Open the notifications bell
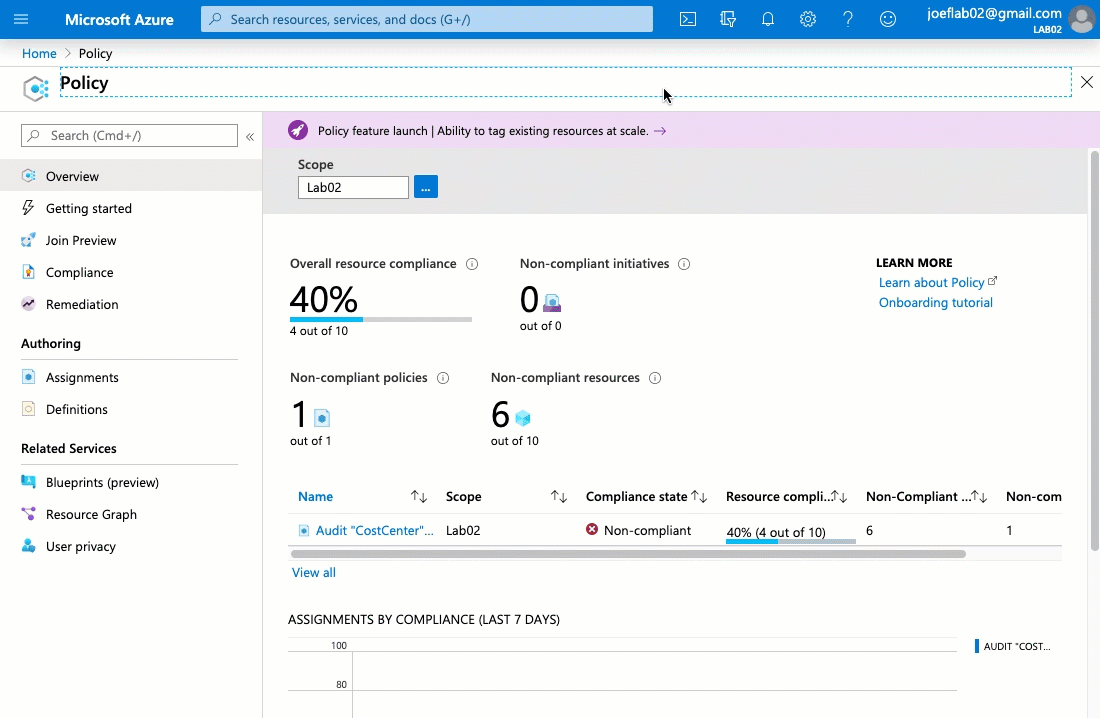The width and height of the screenshot is (1100, 718). pos(768,19)
